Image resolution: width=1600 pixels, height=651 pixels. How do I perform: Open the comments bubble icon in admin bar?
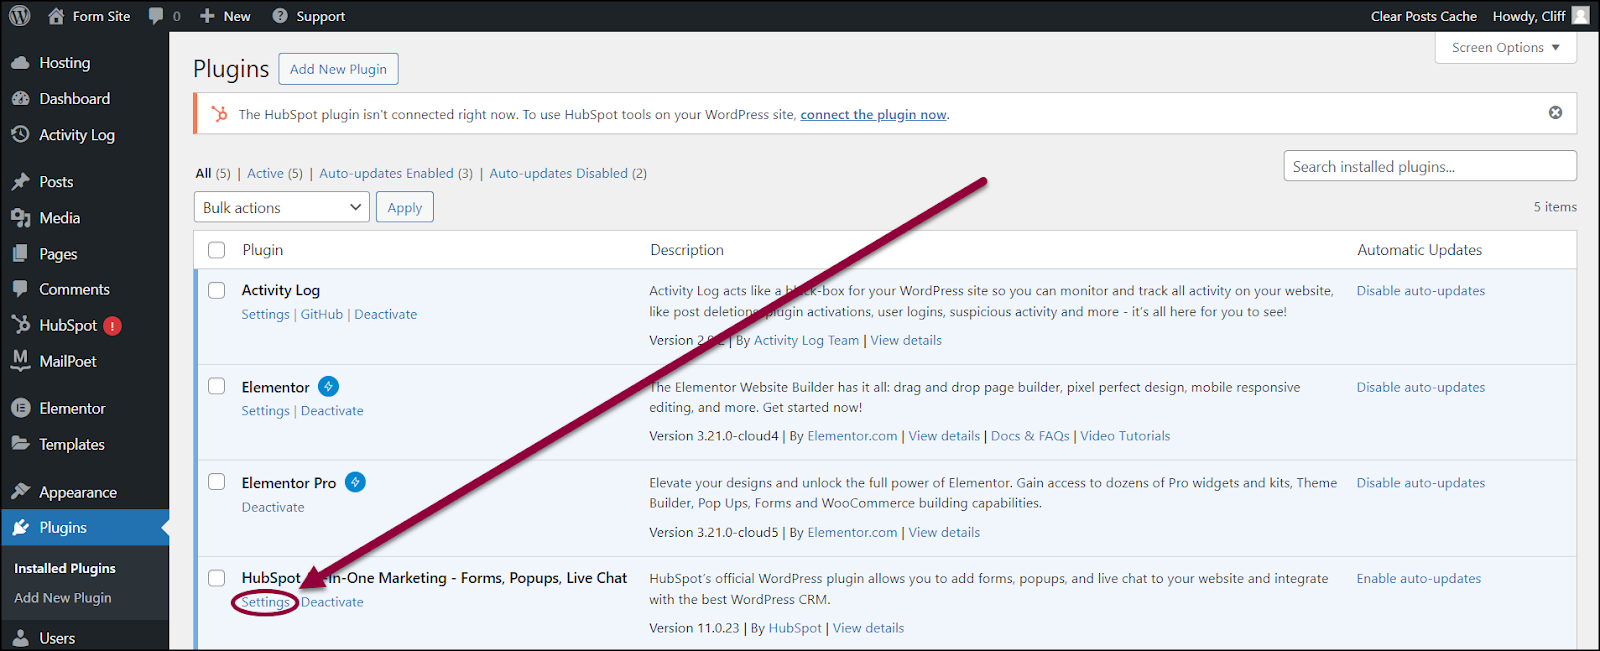pos(156,16)
